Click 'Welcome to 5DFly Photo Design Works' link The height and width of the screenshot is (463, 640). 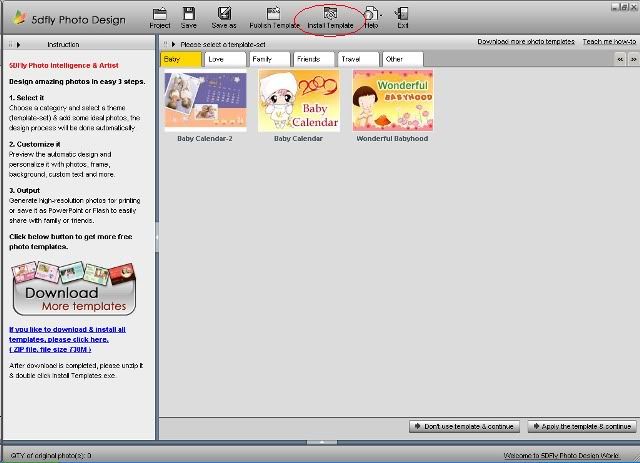pos(561,456)
